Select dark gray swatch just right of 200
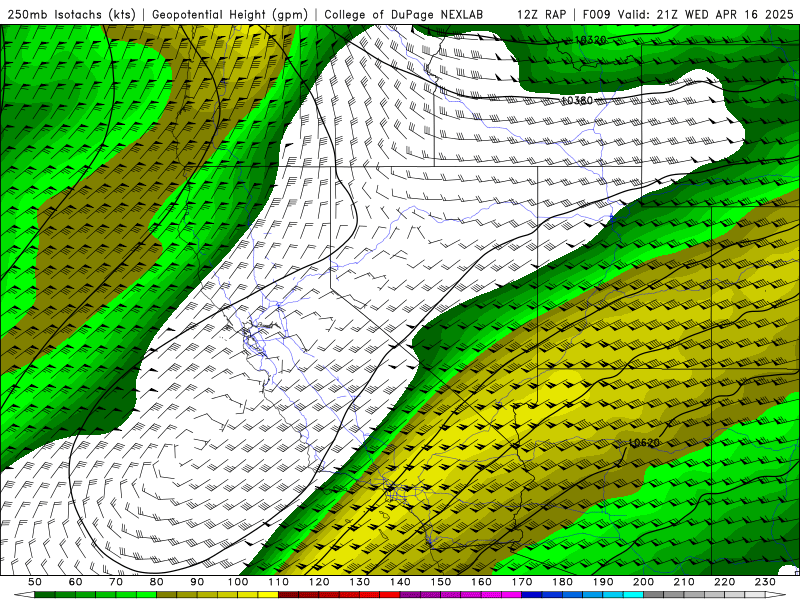Image resolution: width=800 pixels, height=600 pixels. (x=654, y=595)
